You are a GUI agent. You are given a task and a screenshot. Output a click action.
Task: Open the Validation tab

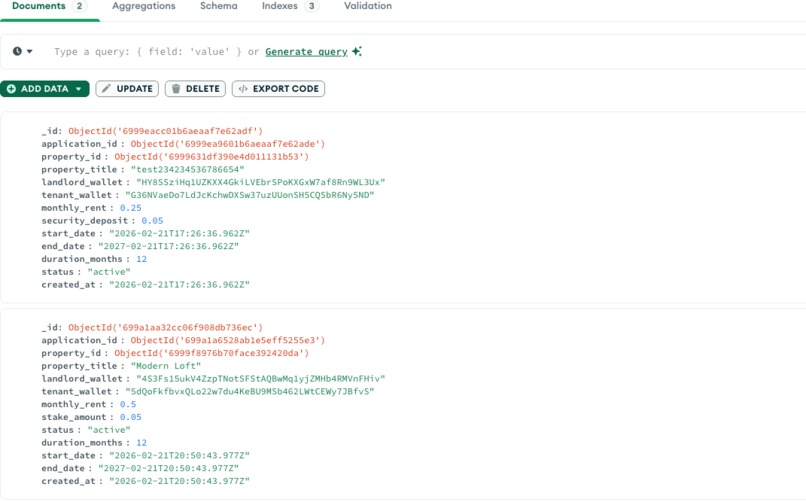tap(368, 6)
